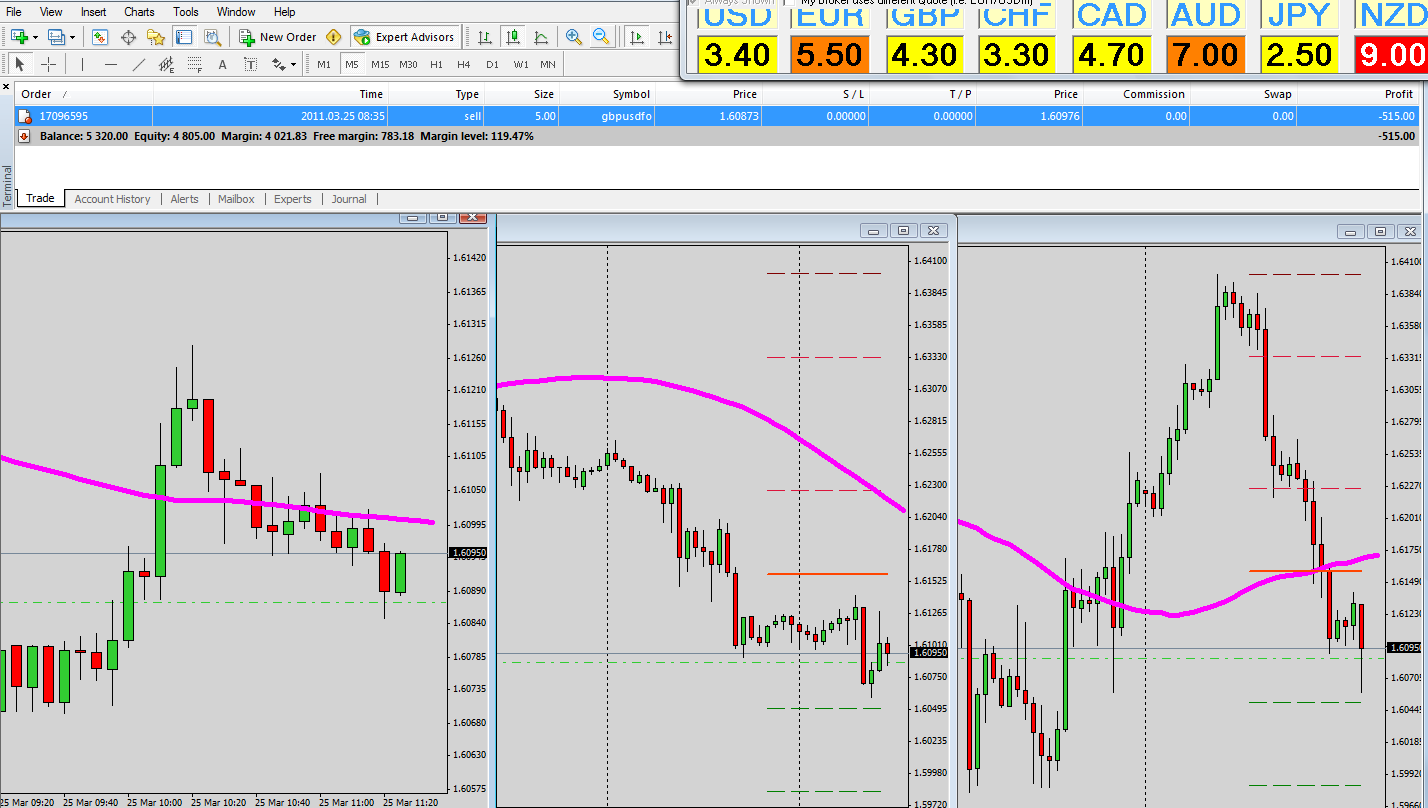Click the orange AUD 7.00 strength box
Image resolution: width=1428 pixels, height=808 pixels.
click(x=1205, y=54)
